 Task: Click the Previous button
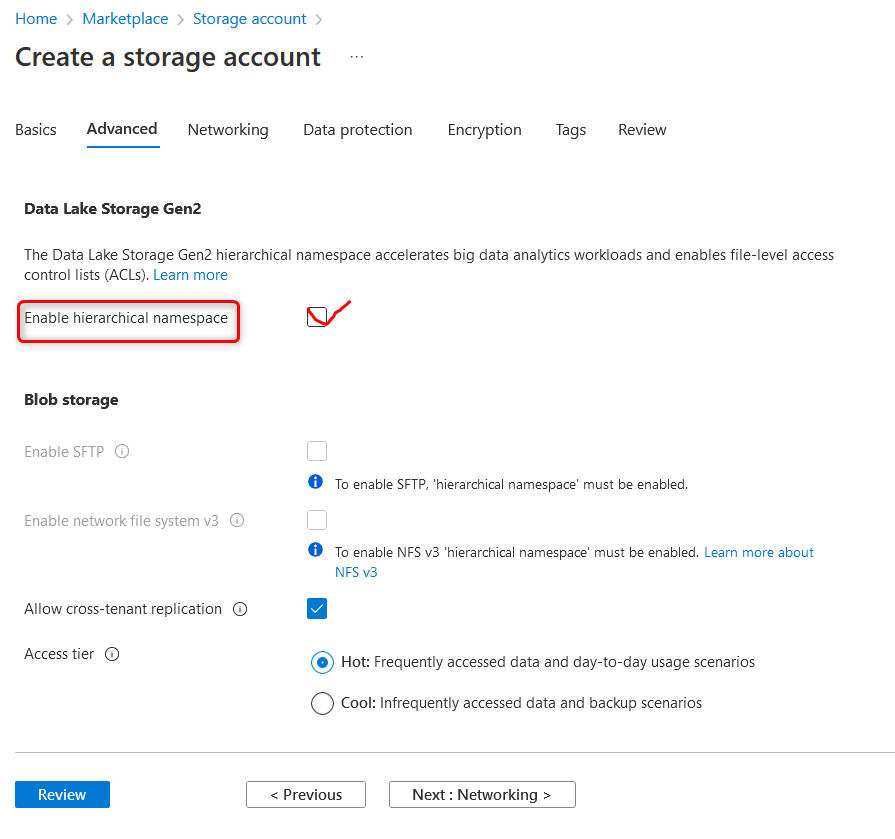pos(306,795)
